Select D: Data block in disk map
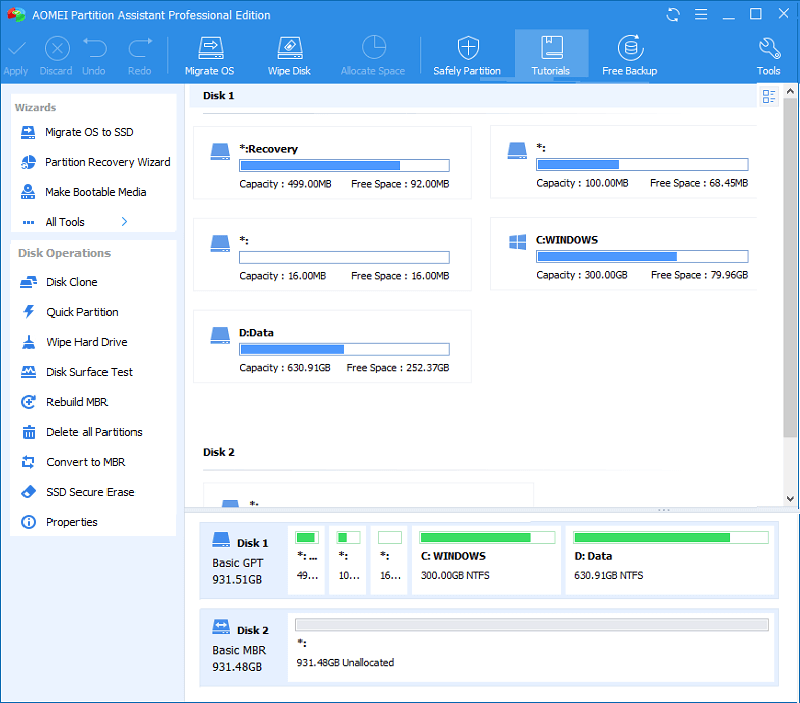The image size is (800, 703). (x=670, y=561)
